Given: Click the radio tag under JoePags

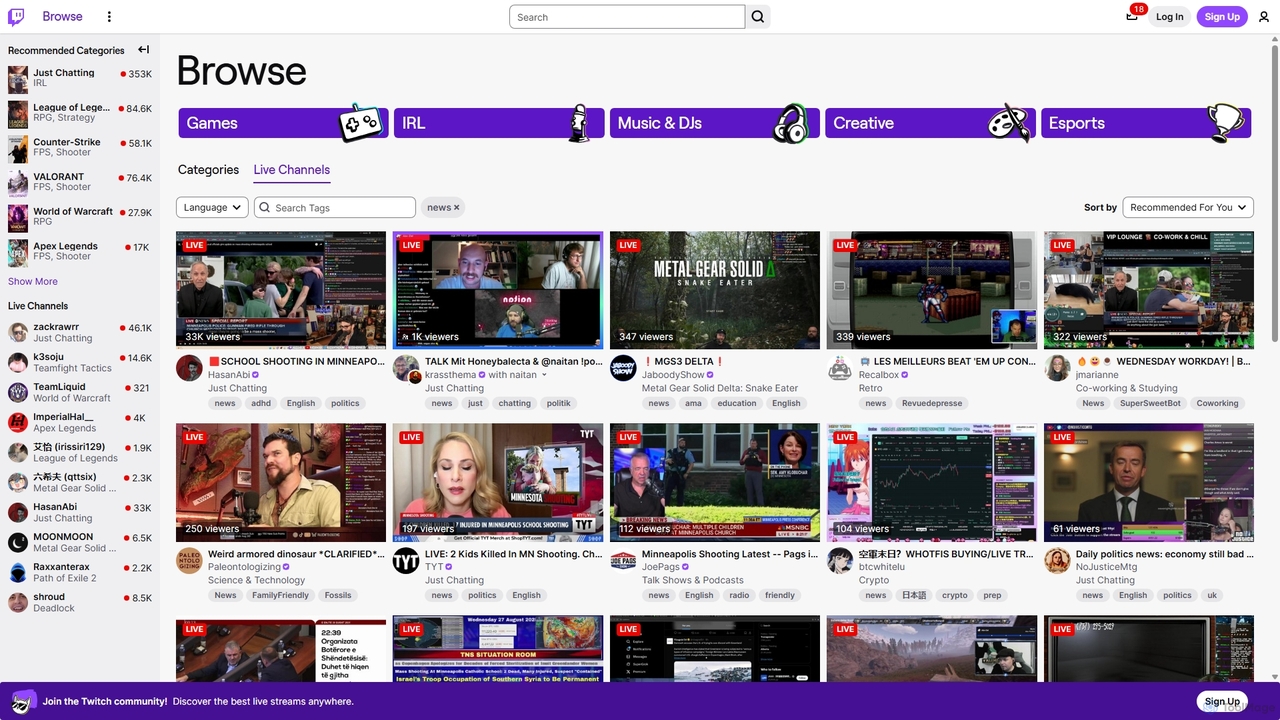Looking at the screenshot, I should click(739, 595).
